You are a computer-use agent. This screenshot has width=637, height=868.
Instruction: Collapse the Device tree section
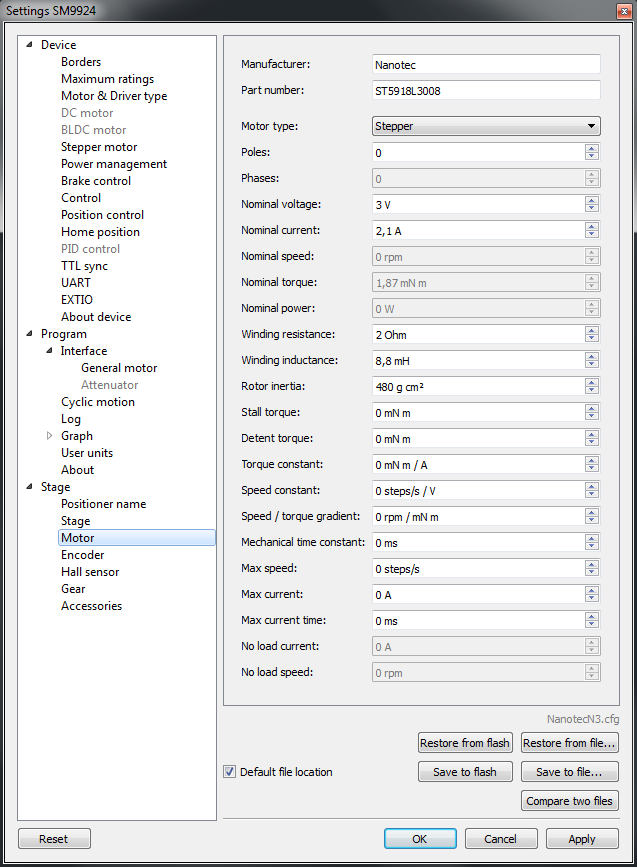pyautogui.click(x=29, y=45)
